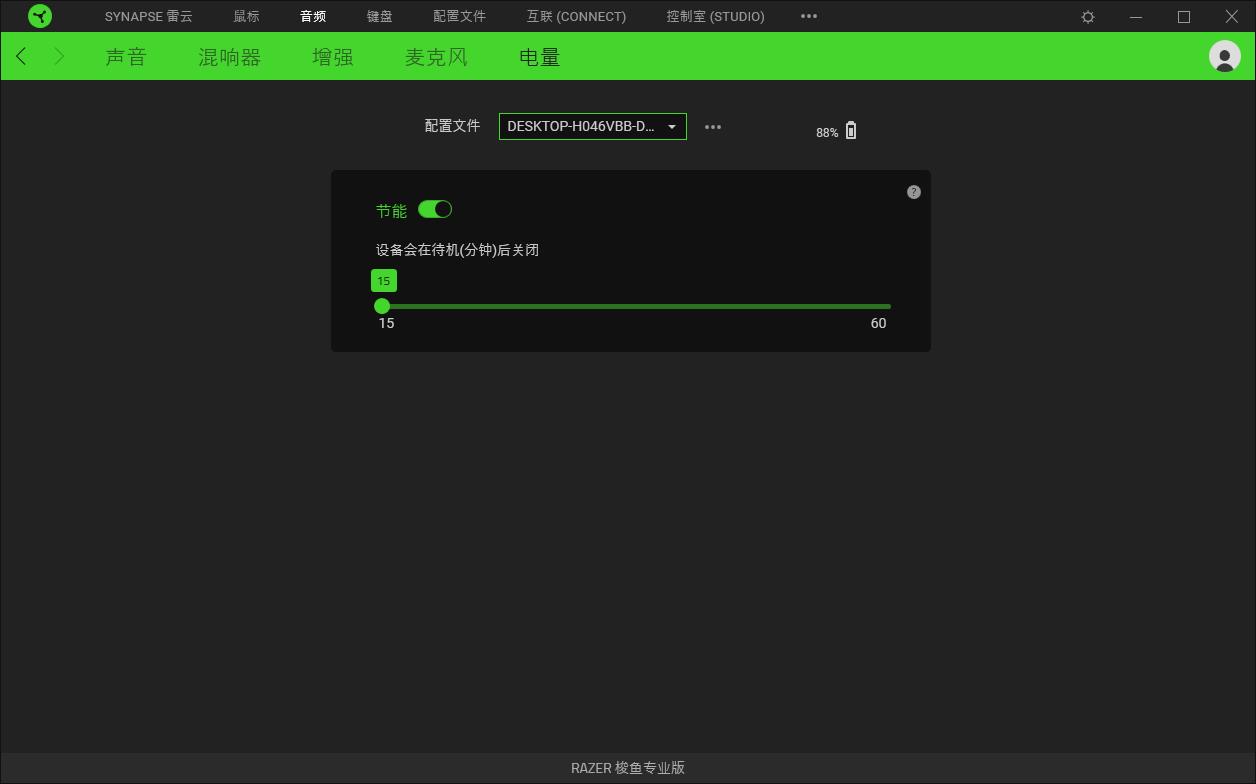Open the top bar overflow menu dots
This screenshot has height=784, width=1256.
[809, 16]
